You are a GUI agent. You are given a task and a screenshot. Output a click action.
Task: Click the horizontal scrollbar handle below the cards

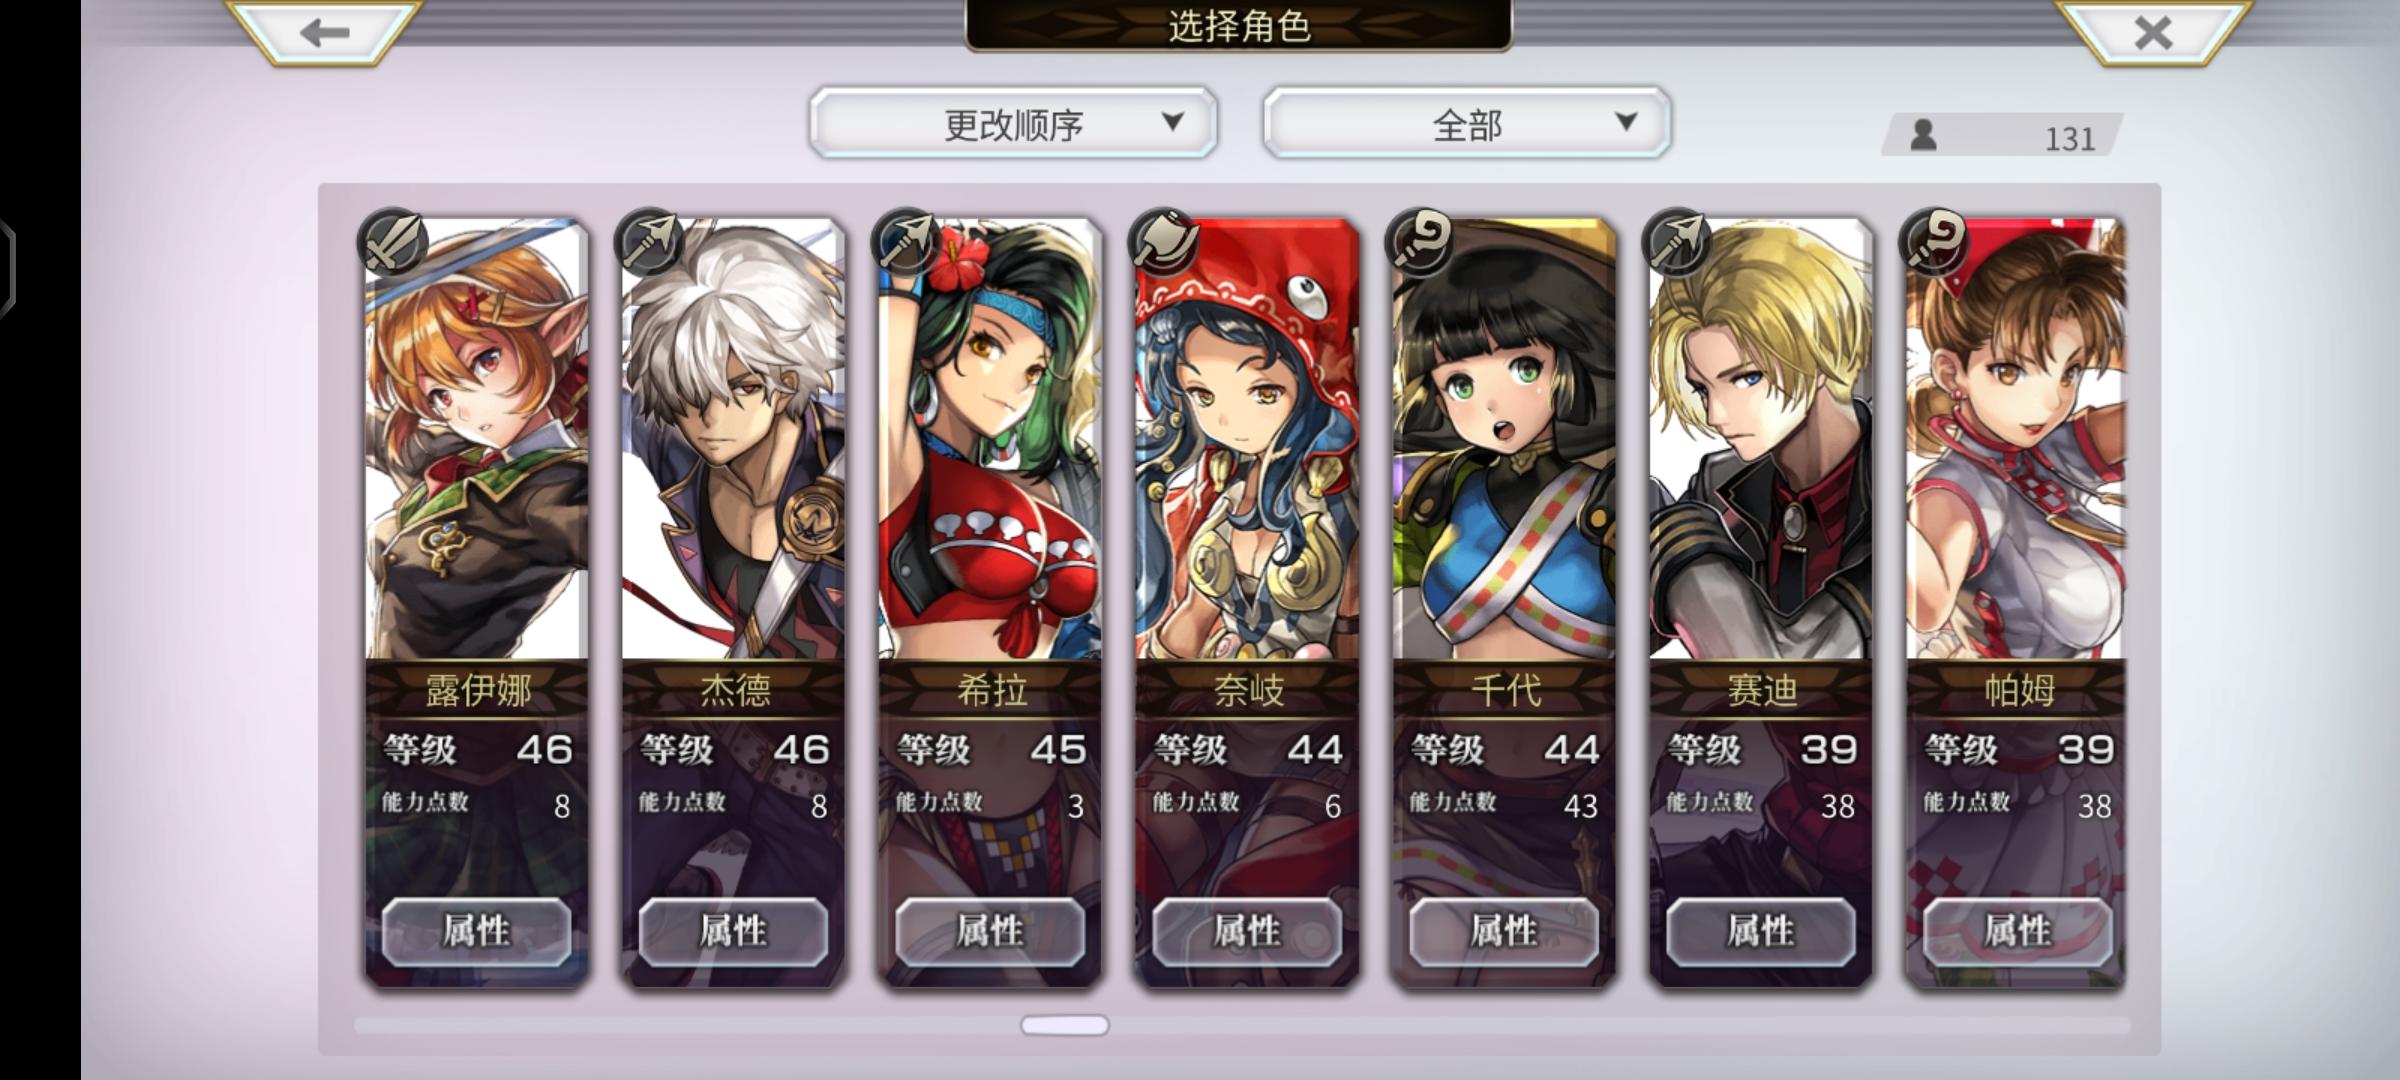pos(1064,1025)
